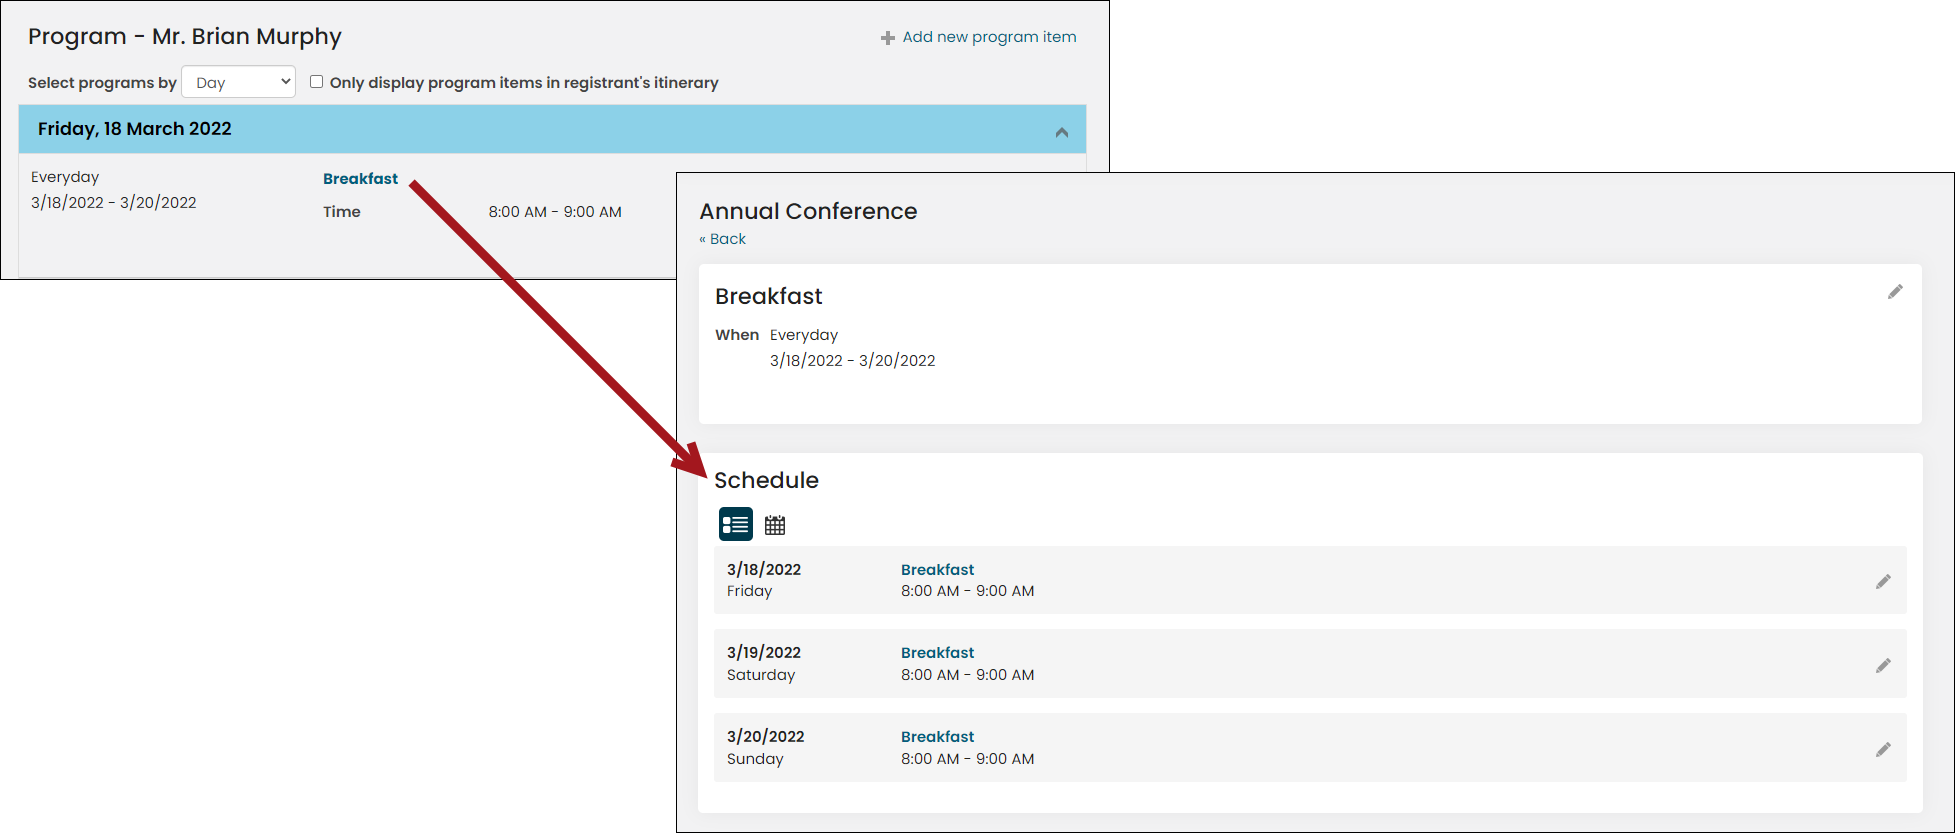Edit the 3/18/2022 Friday schedule entry
This screenshot has height=833, width=1955.
tap(1883, 582)
